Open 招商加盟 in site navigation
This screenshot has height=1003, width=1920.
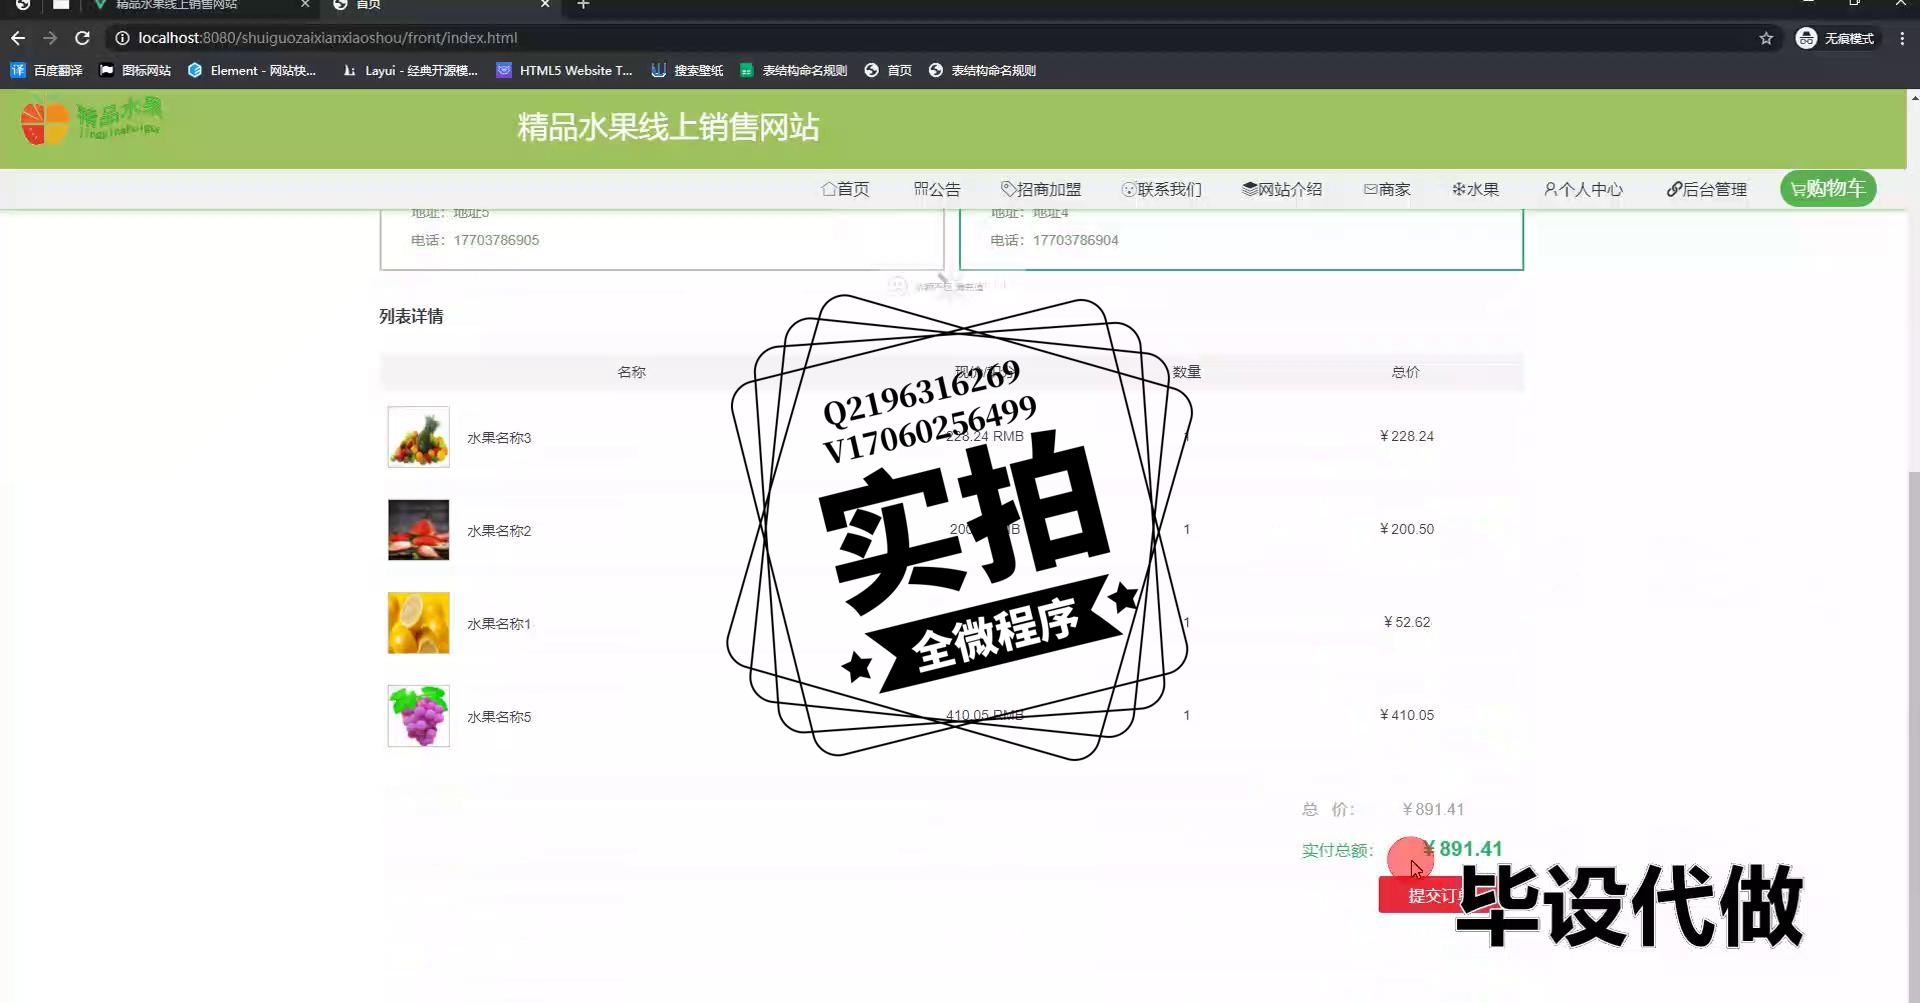coord(1041,189)
